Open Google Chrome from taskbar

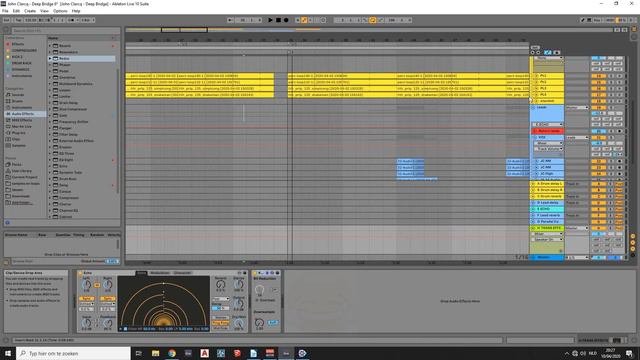[x=171, y=353]
